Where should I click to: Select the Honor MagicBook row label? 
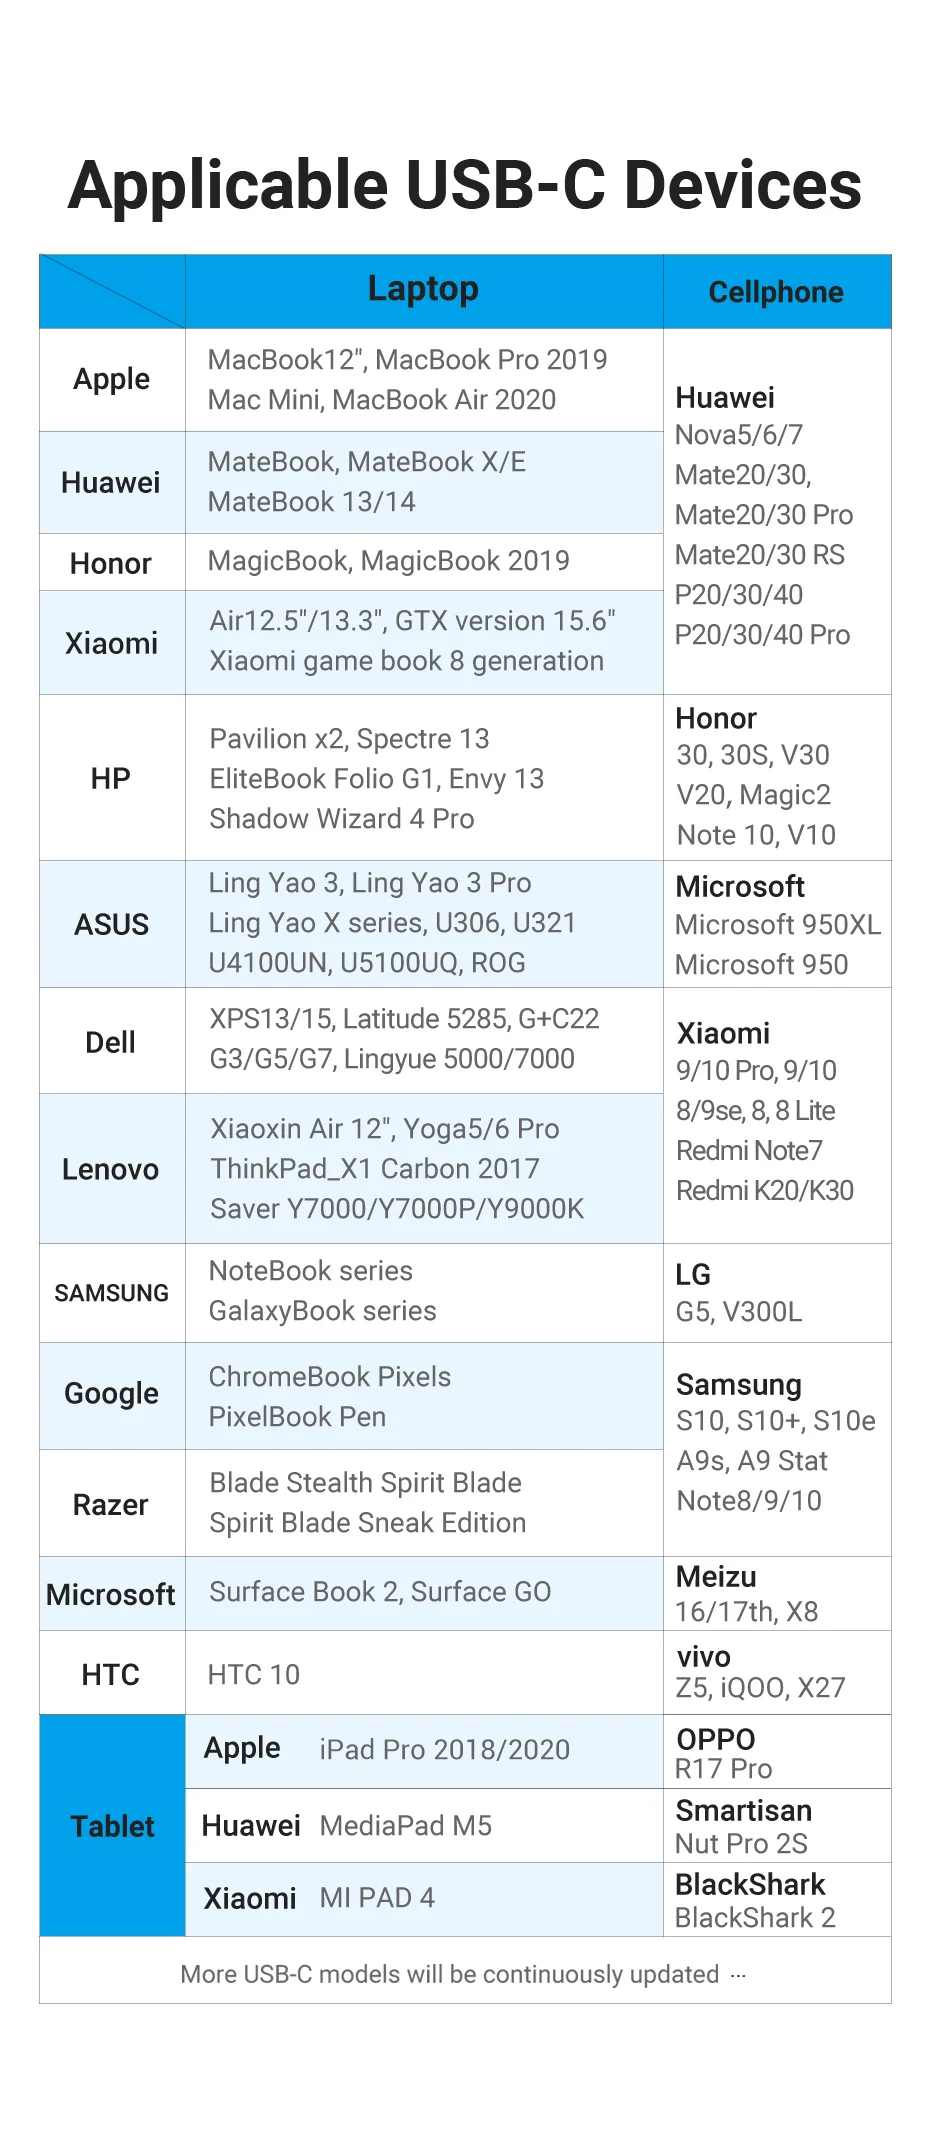[x=111, y=564]
